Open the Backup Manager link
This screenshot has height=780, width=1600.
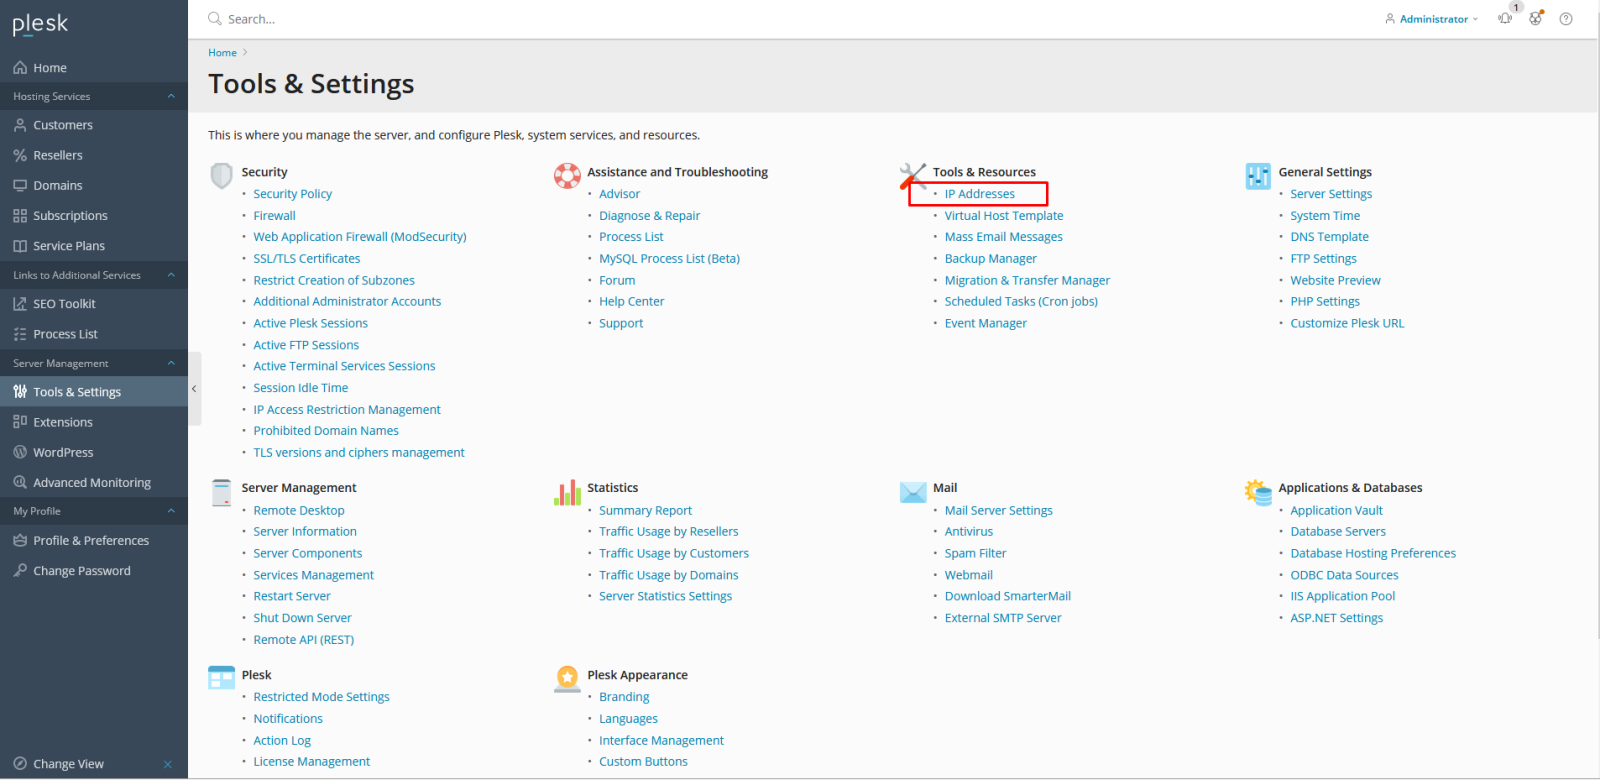tap(990, 259)
